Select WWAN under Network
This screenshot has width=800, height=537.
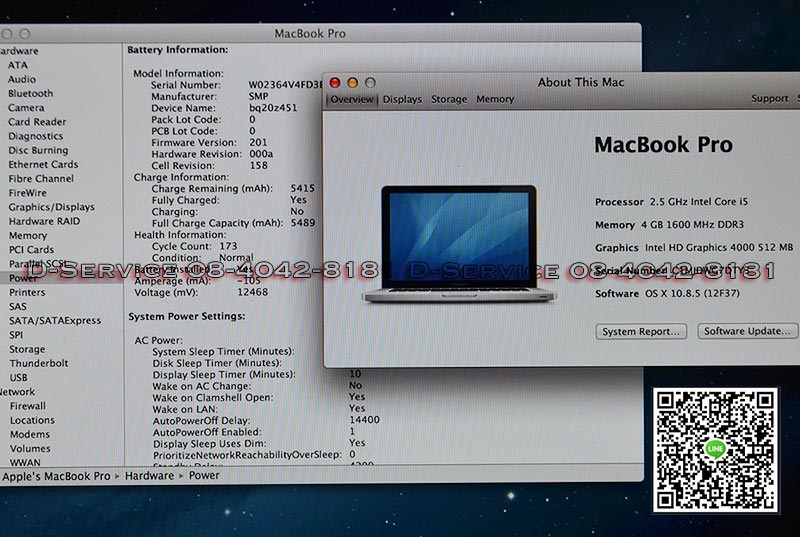click(x=25, y=463)
